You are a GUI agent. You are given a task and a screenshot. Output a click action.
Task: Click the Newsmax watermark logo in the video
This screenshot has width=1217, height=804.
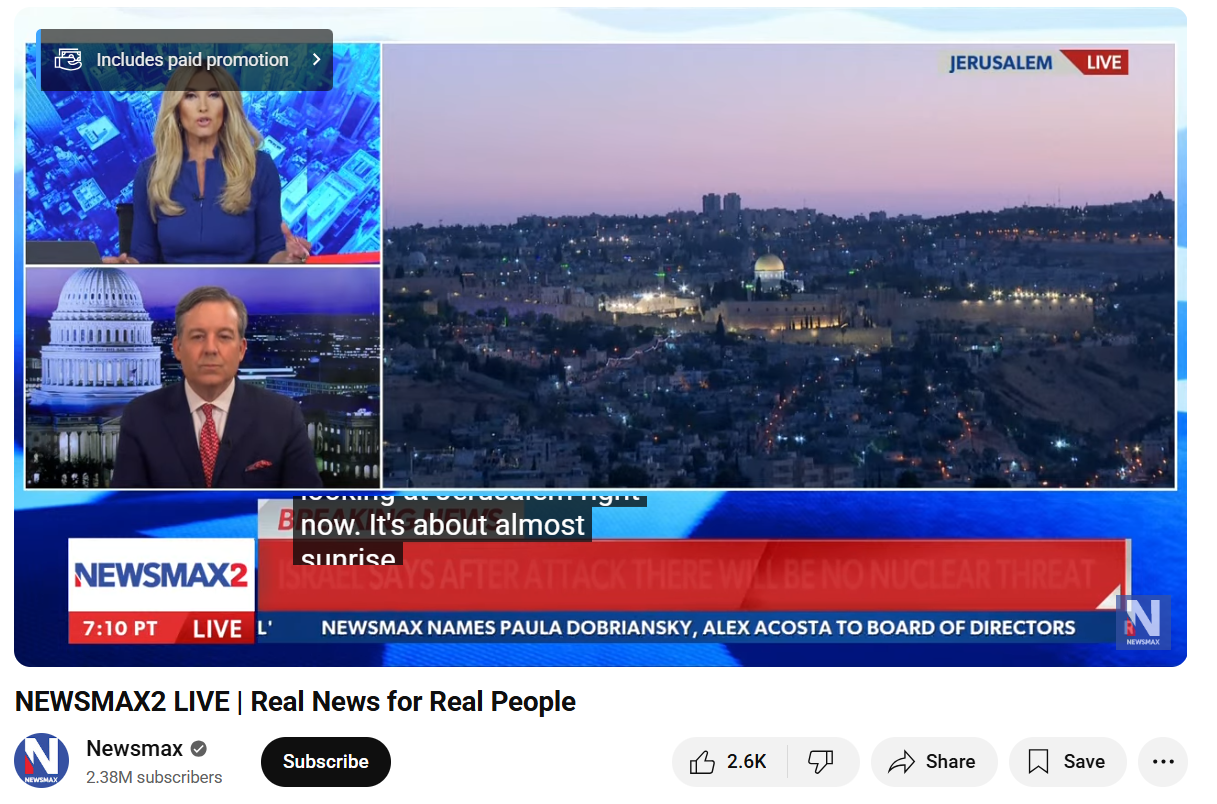point(1143,622)
